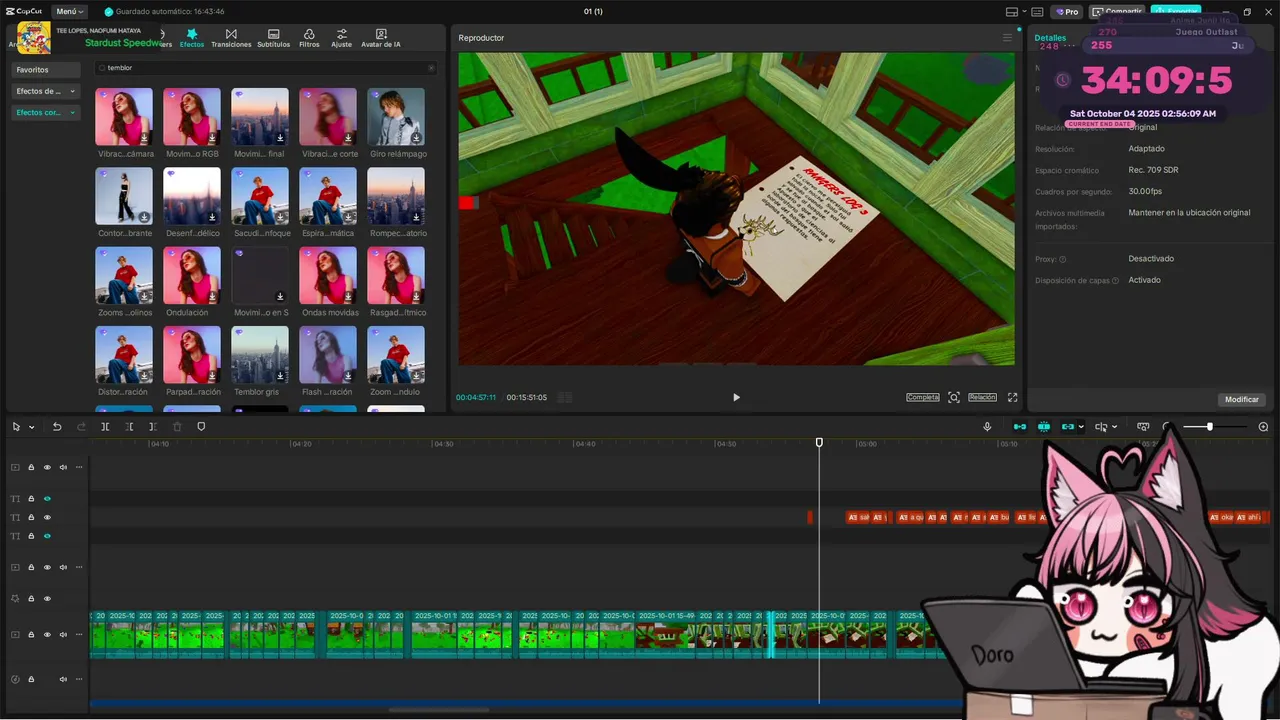This screenshot has width=1280, height=720.
Task: Open the Avatar de IA tab
Action: pos(381,39)
